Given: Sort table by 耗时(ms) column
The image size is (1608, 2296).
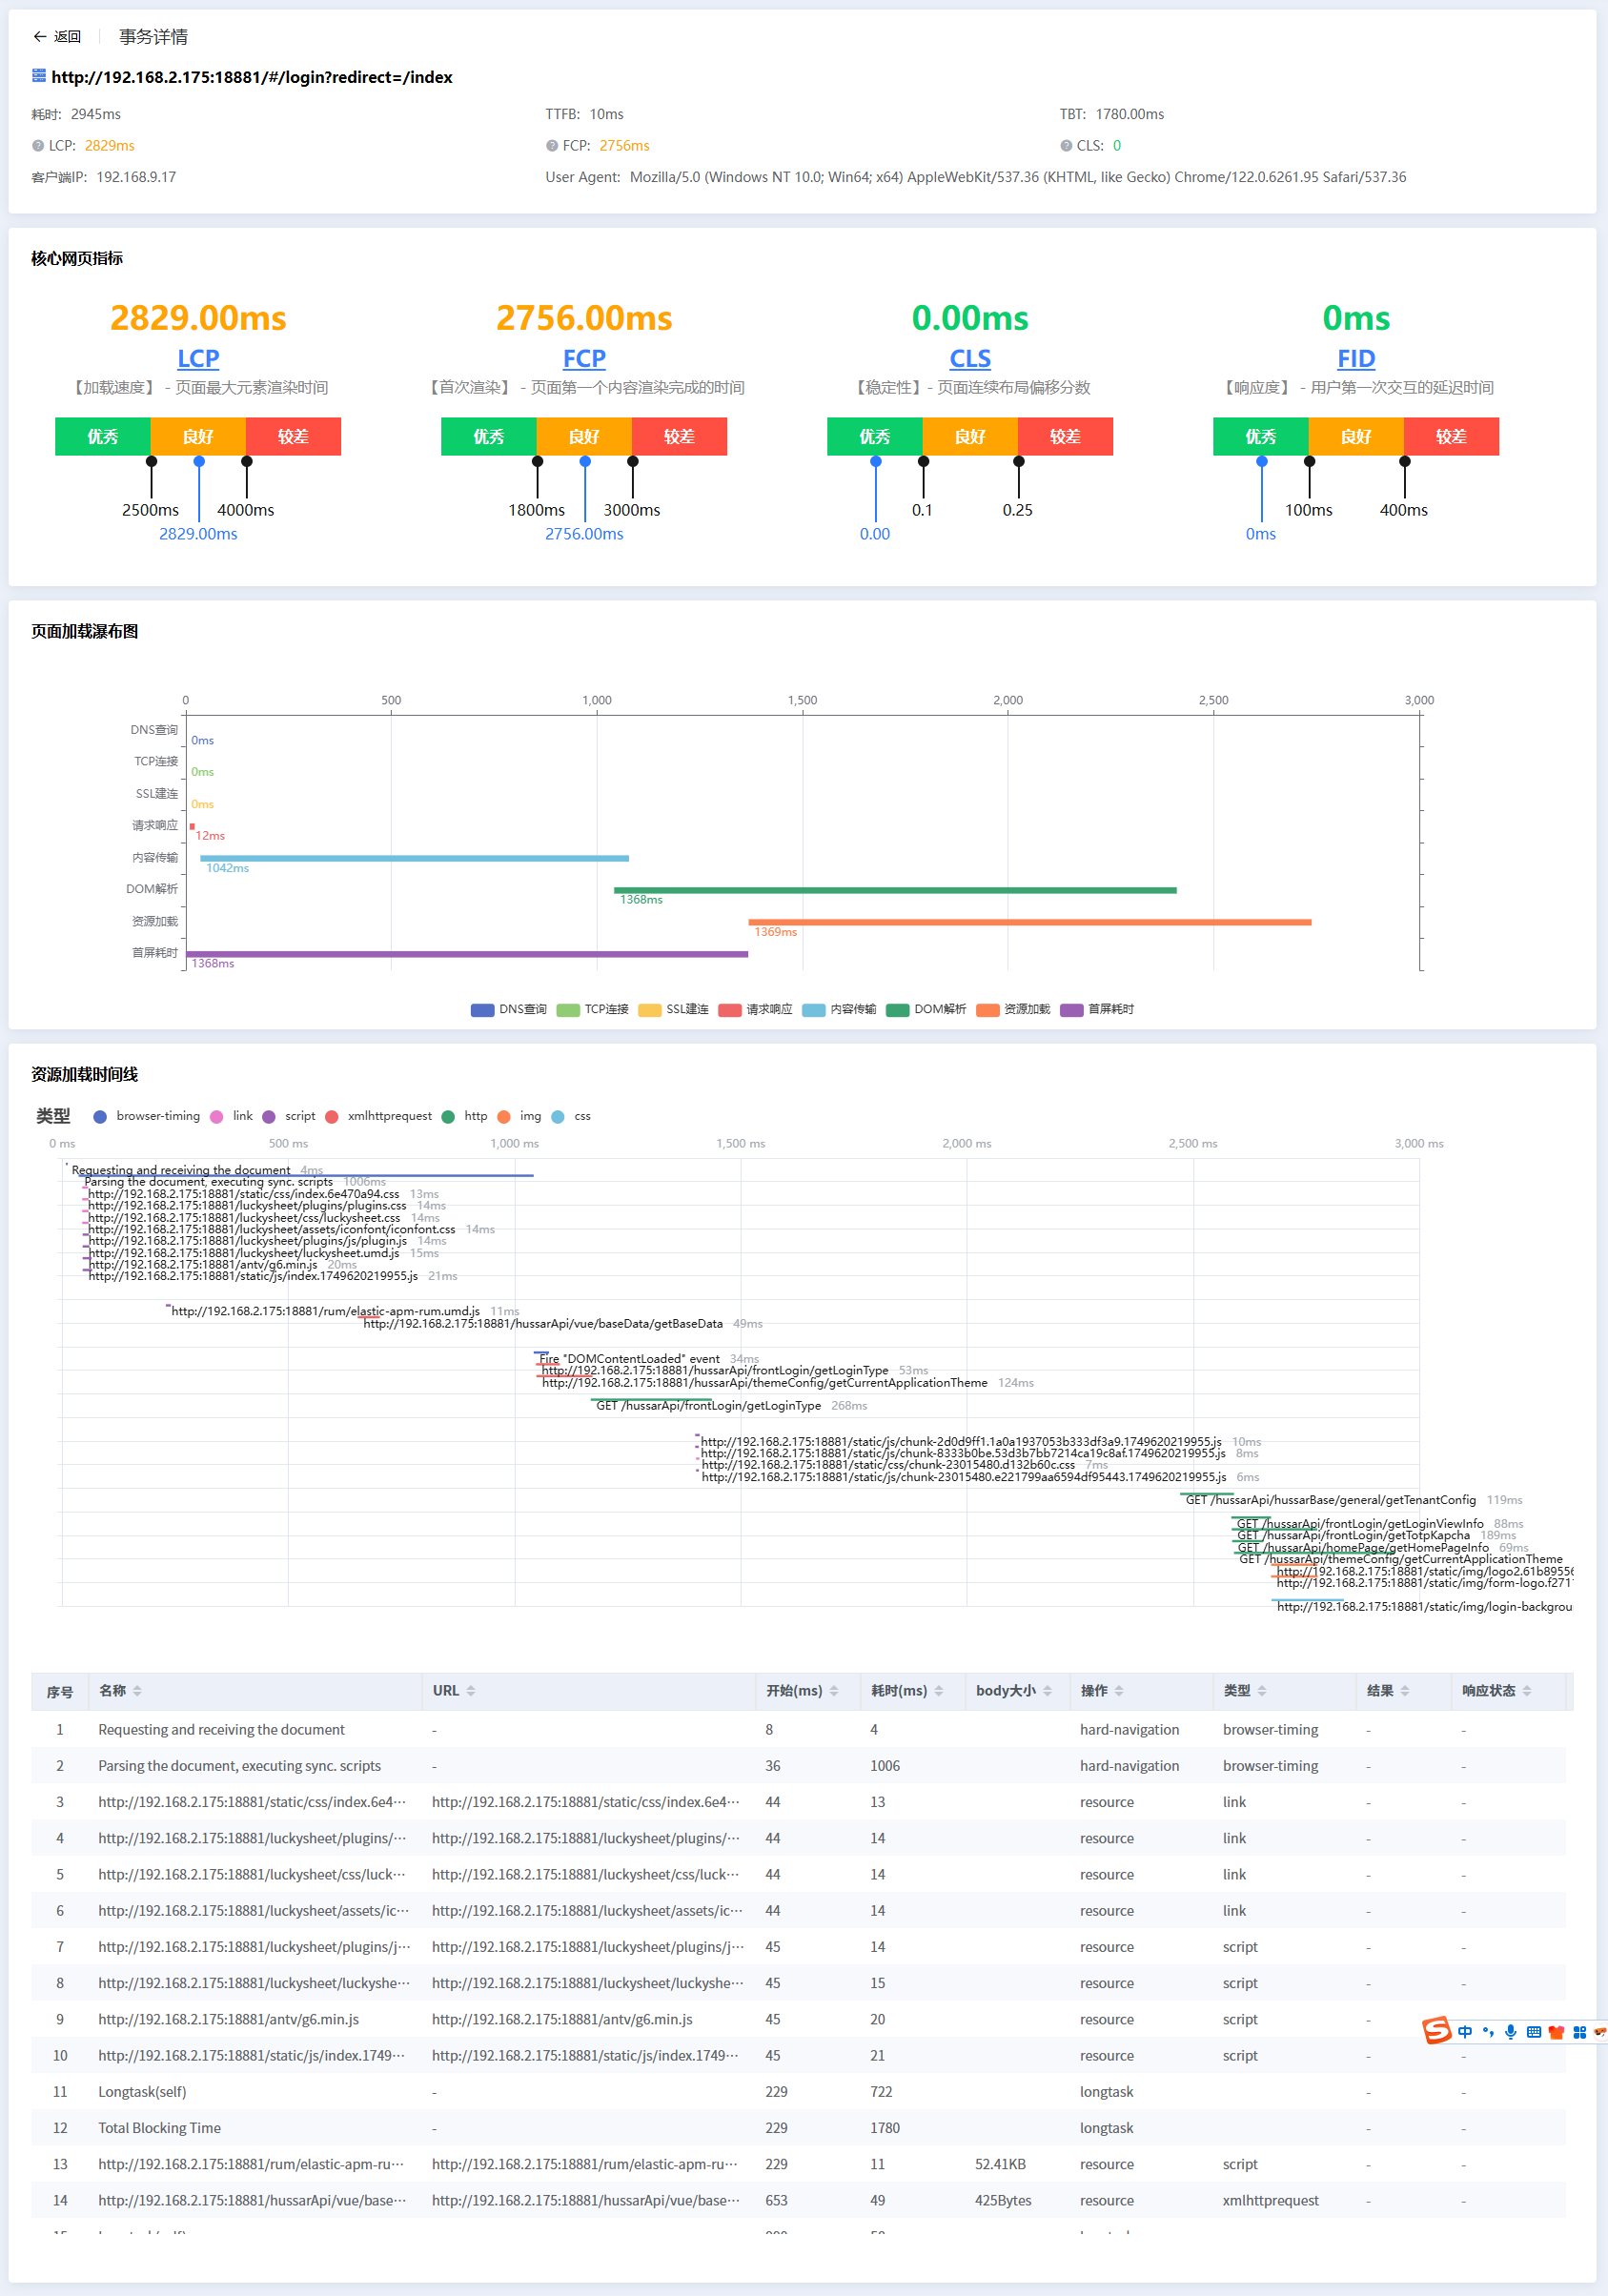Looking at the screenshot, I should tap(906, 1690).
